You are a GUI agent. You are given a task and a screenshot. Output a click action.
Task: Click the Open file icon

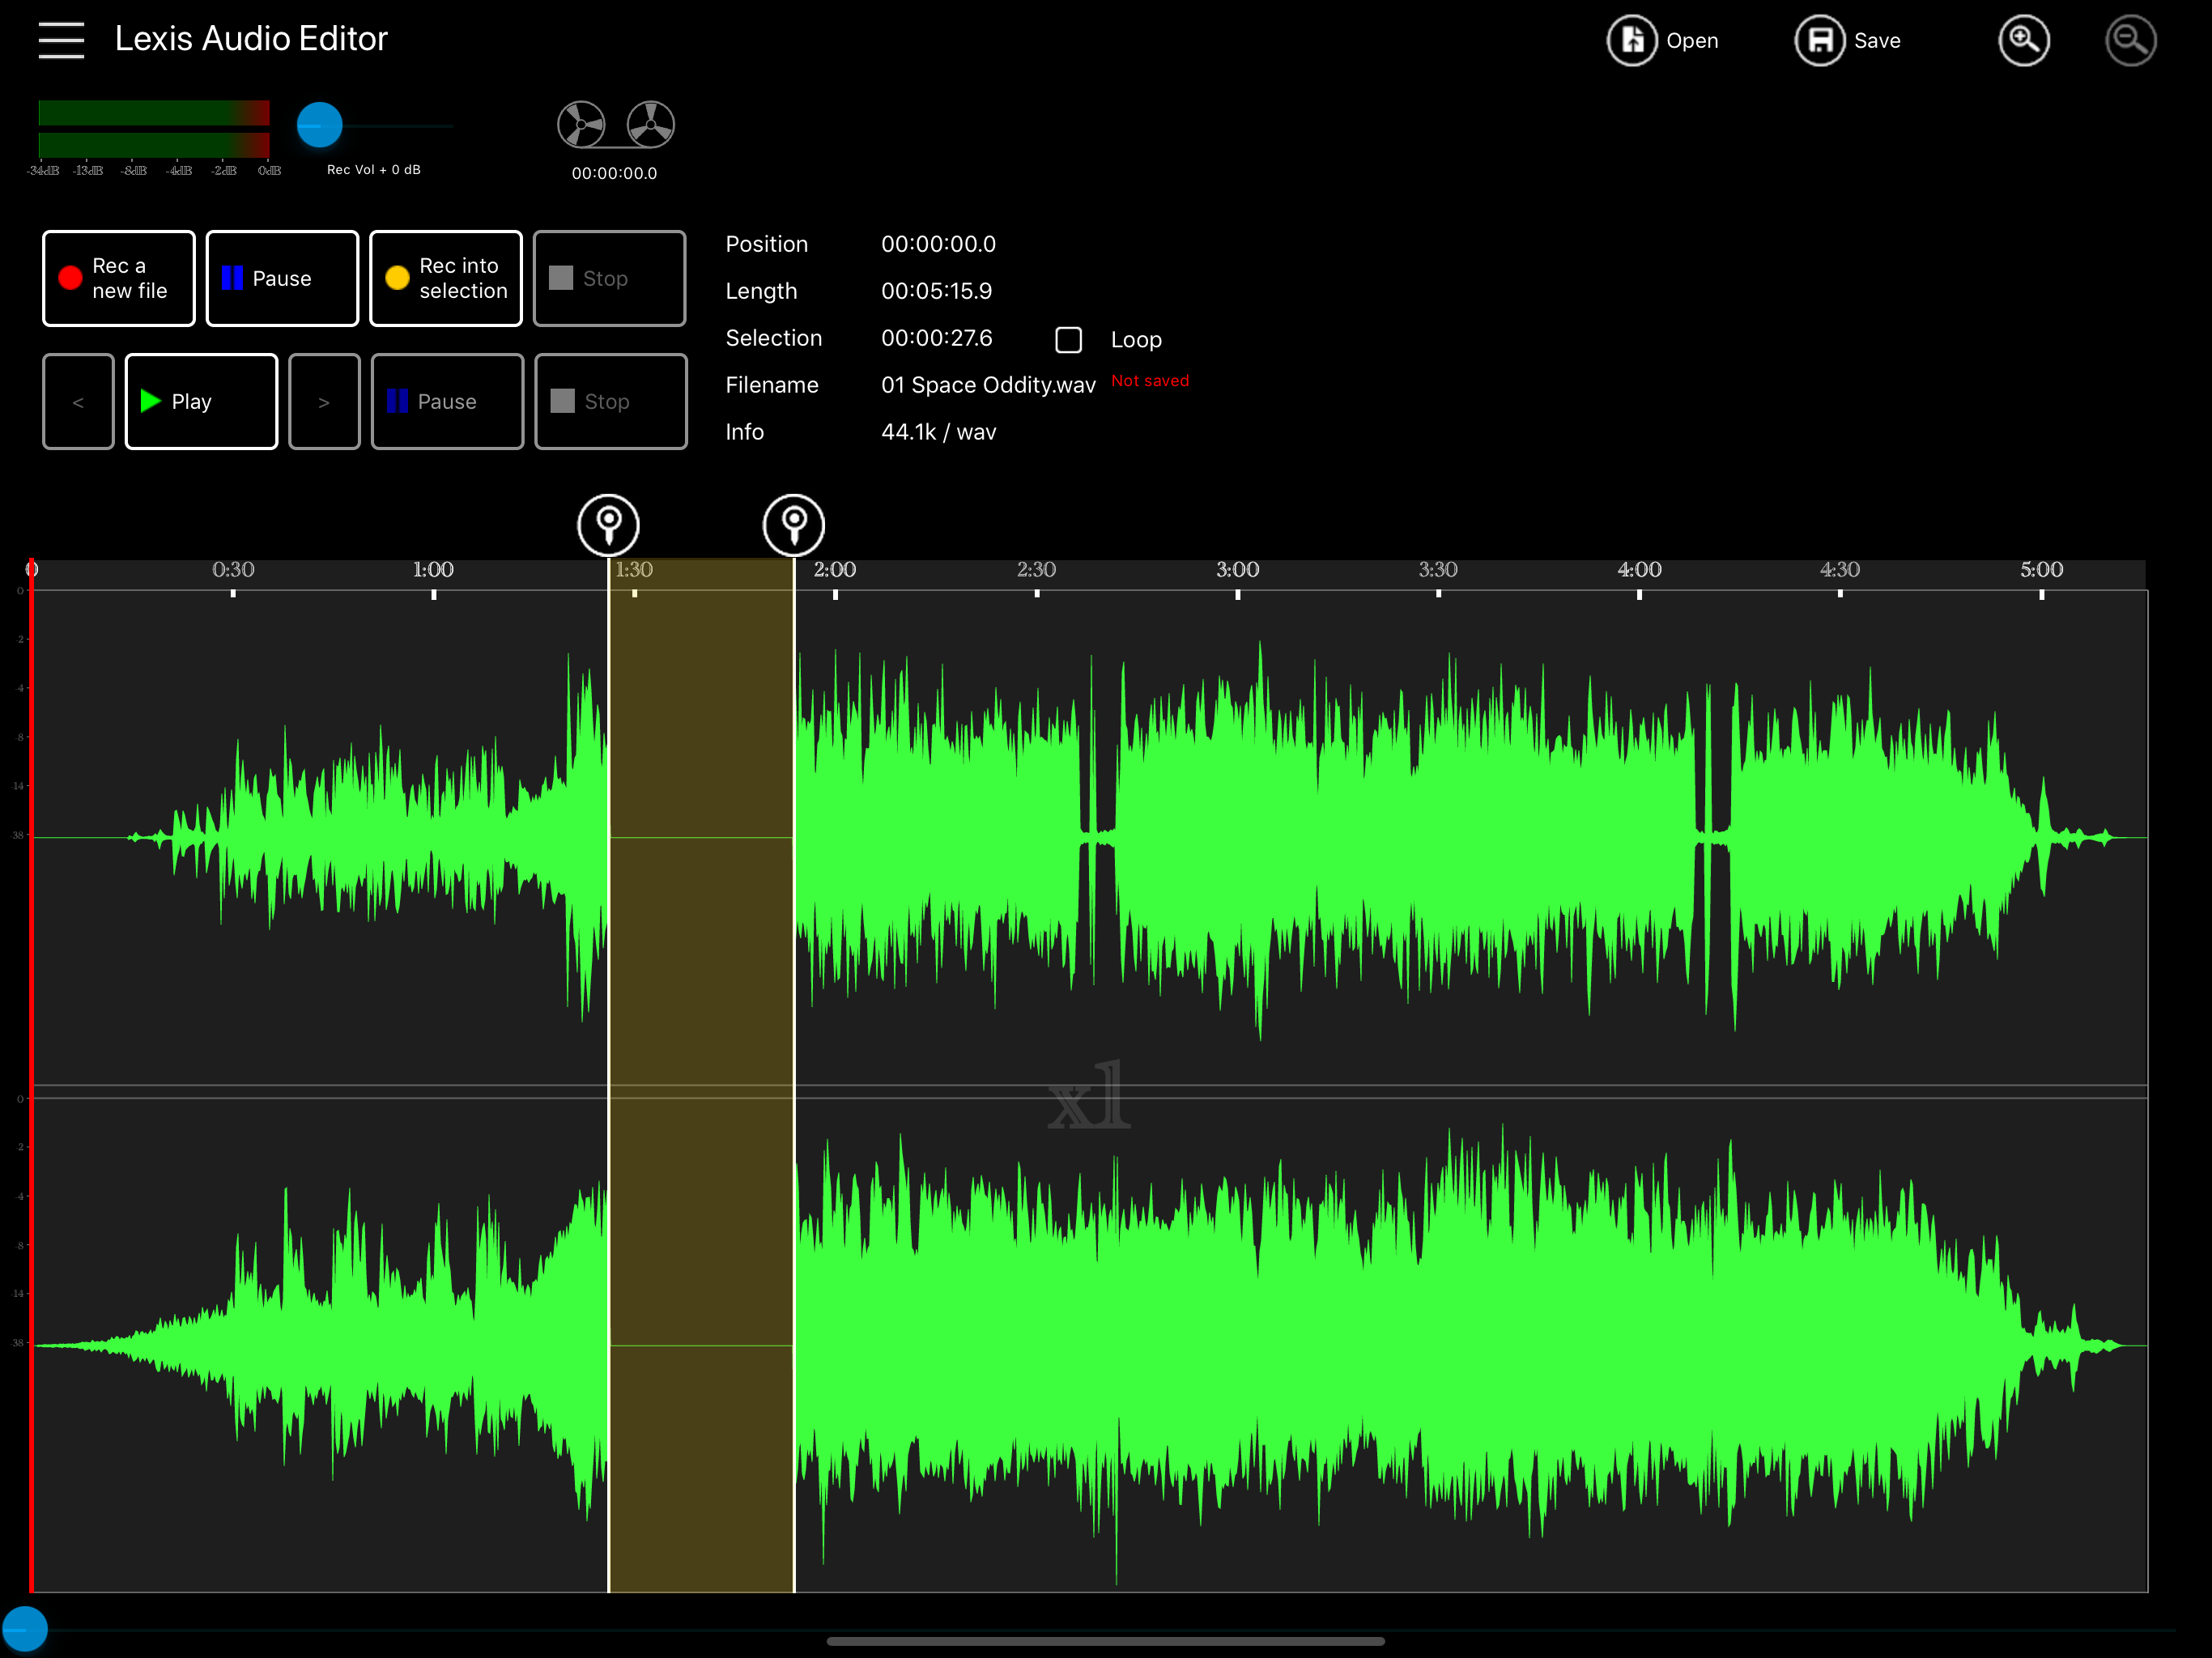[x=1631, y=41]
